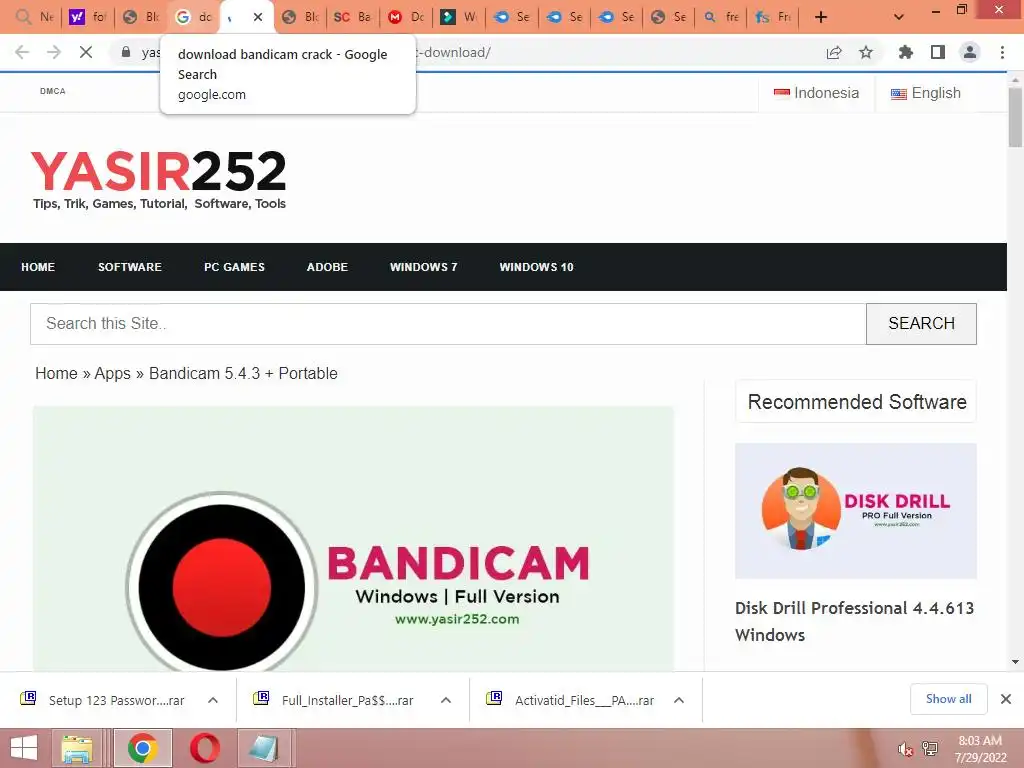Click Show all downloads button
The width and height of the screenshot is (1024, 768).
(948, 699)
